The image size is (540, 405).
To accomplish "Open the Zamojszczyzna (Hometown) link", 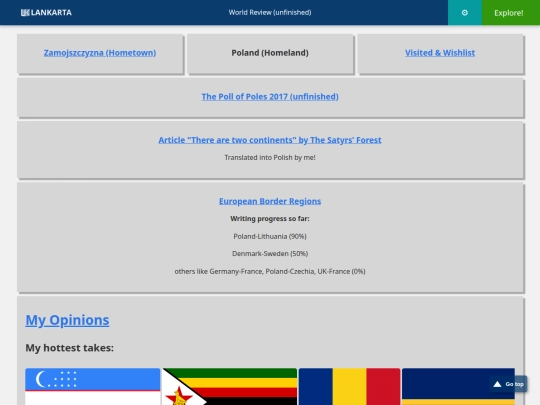I will 100,53.
